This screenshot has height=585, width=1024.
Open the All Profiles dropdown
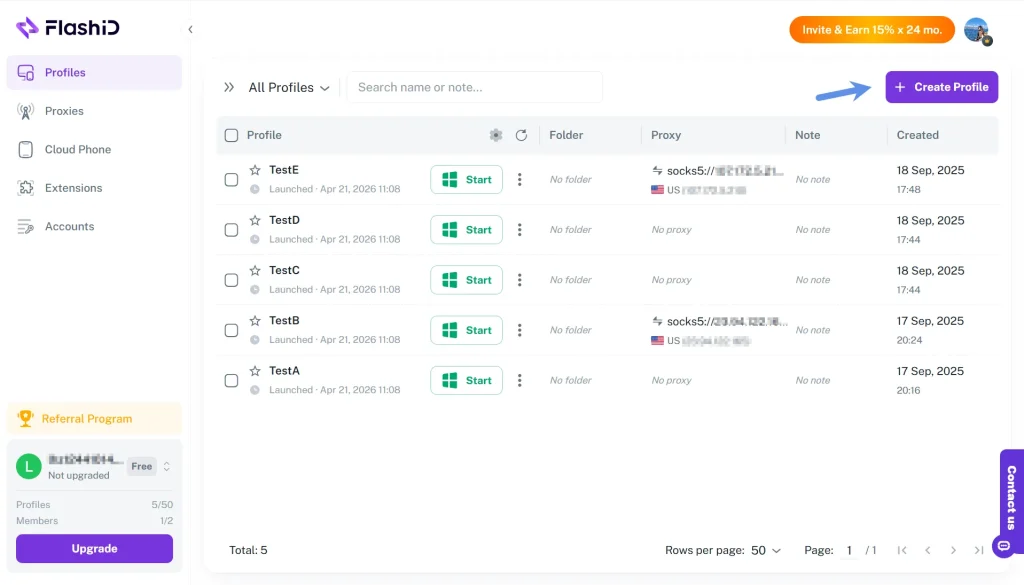(x=289, y=87)
